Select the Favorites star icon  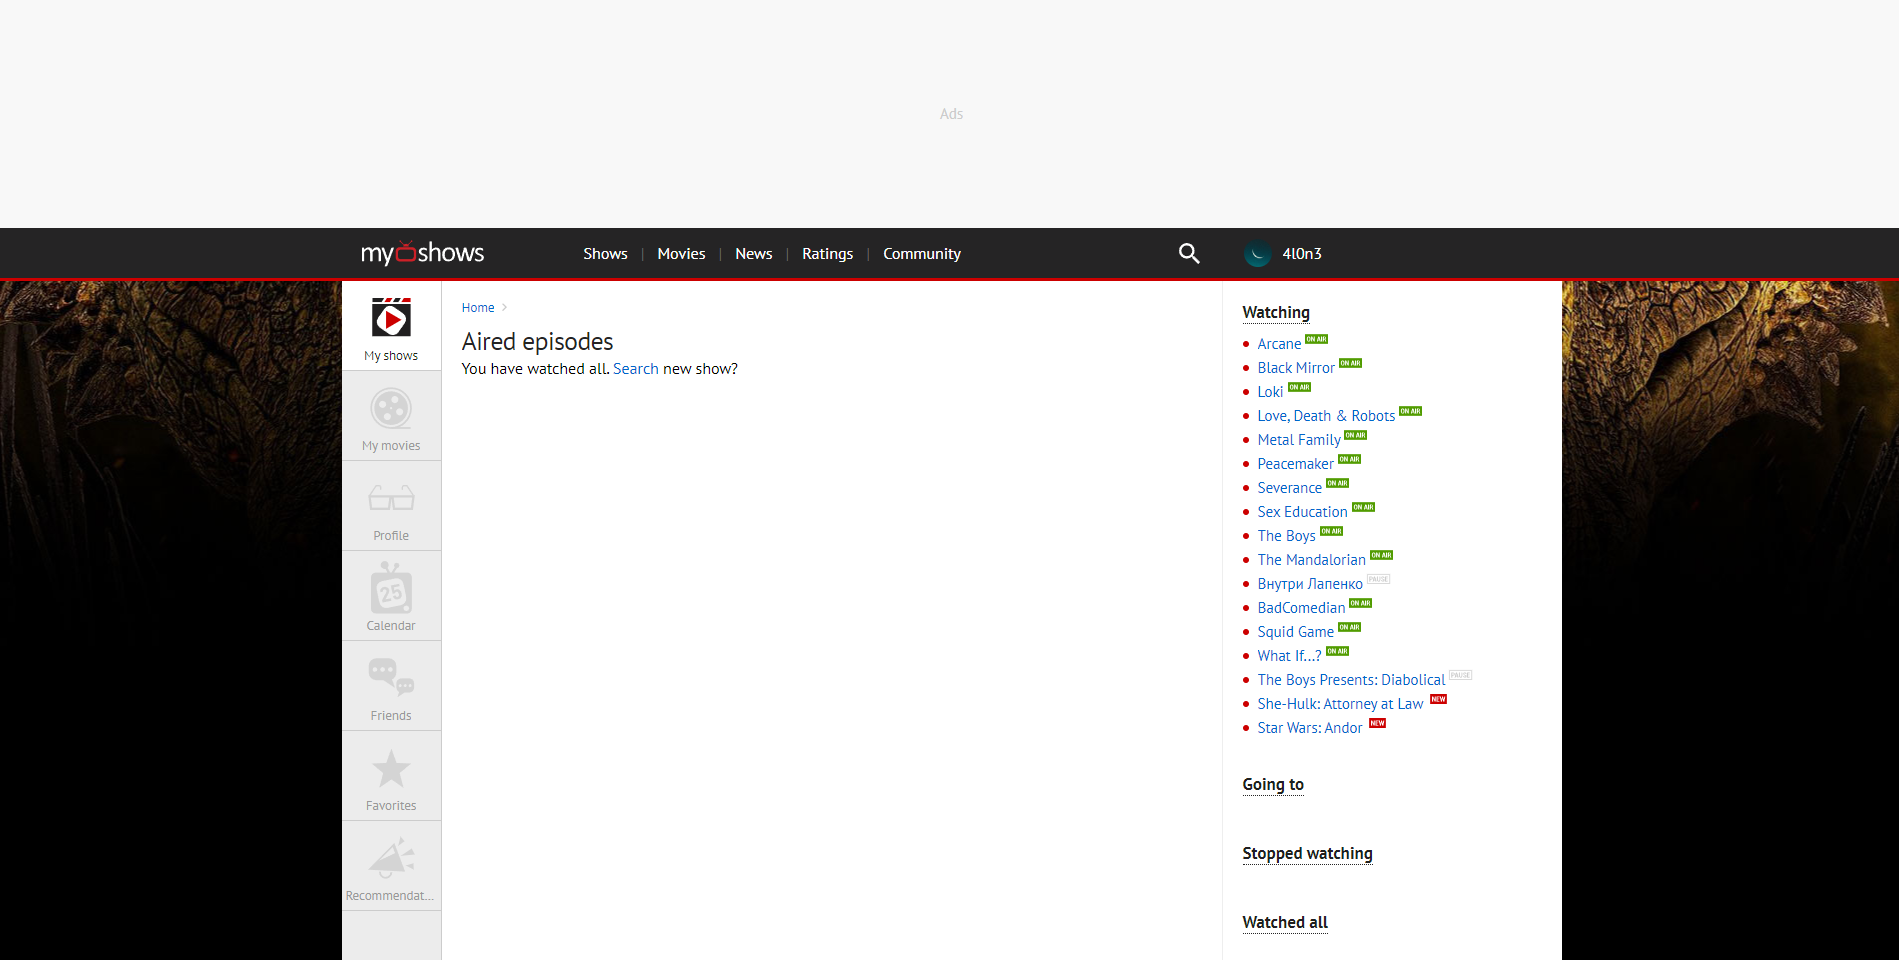click(391, 769)
